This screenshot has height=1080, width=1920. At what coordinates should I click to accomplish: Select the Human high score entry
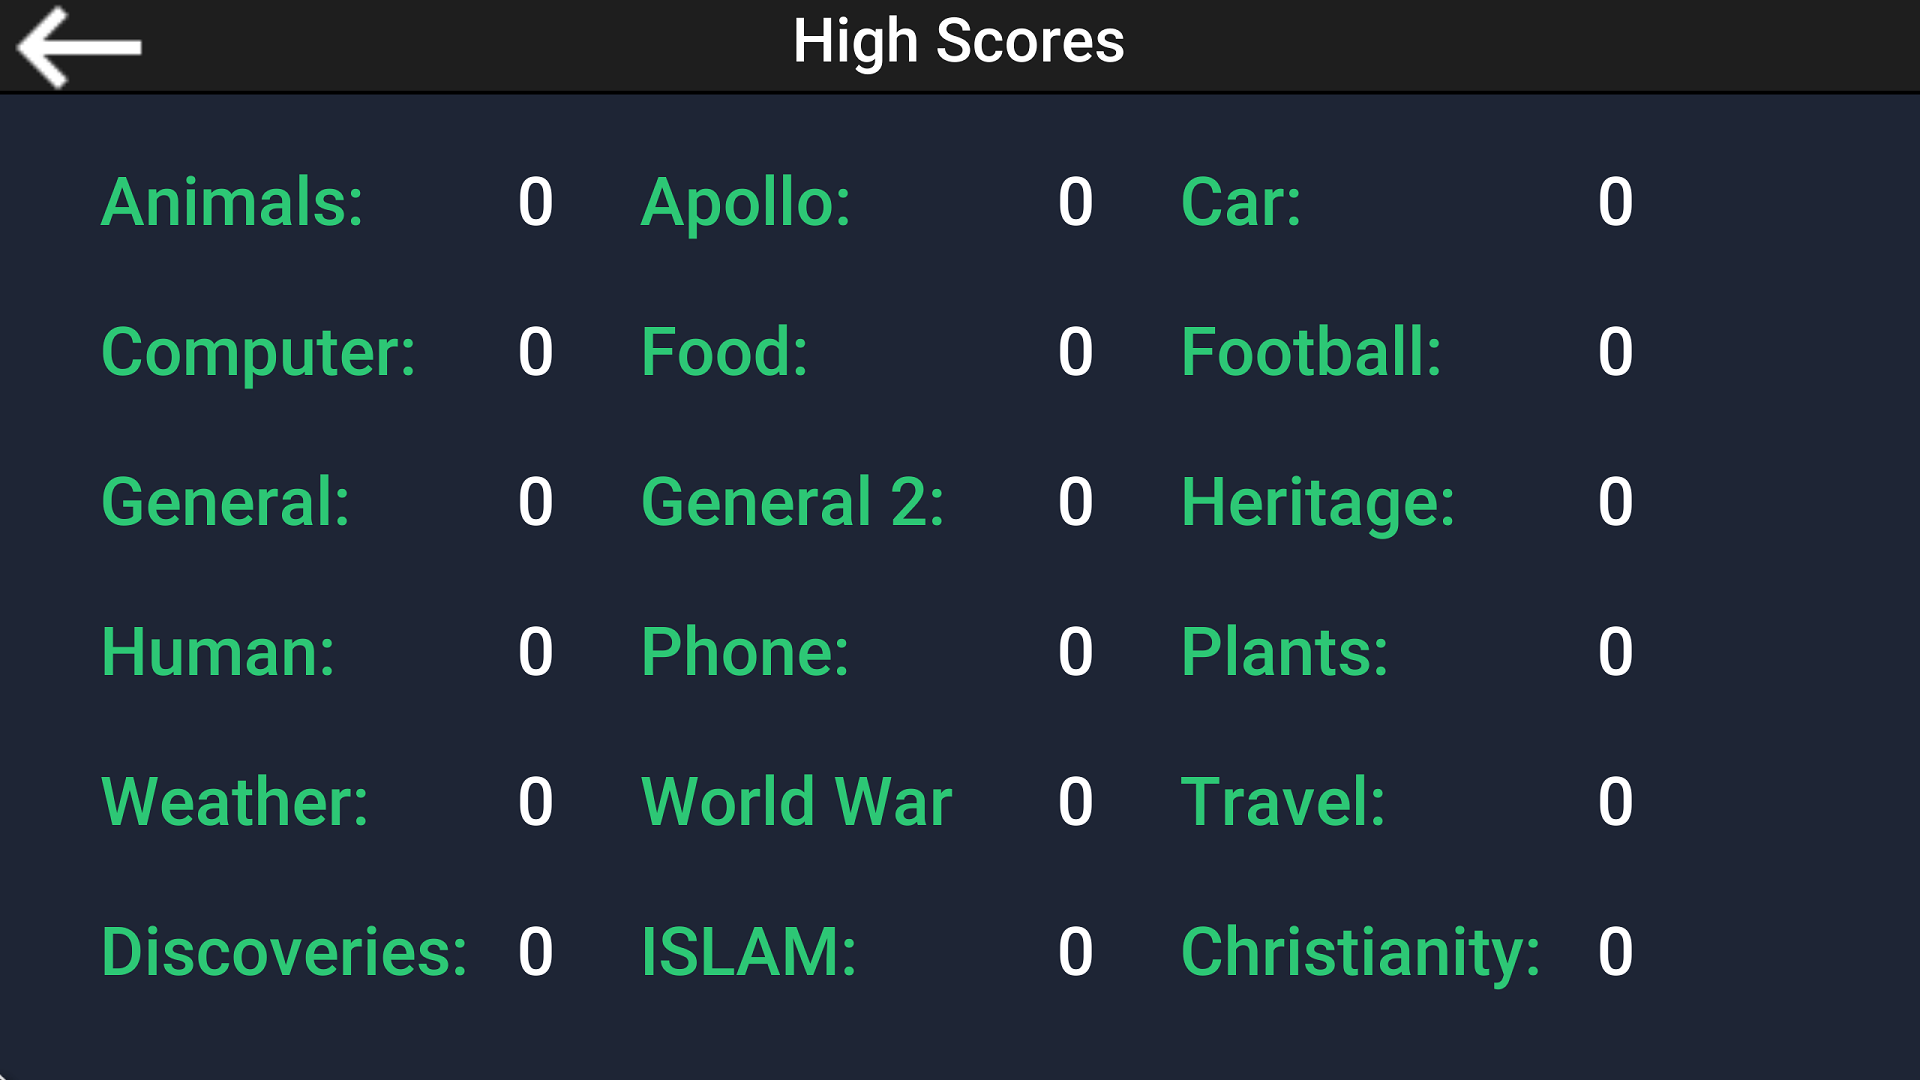click(x=218, y=652)
